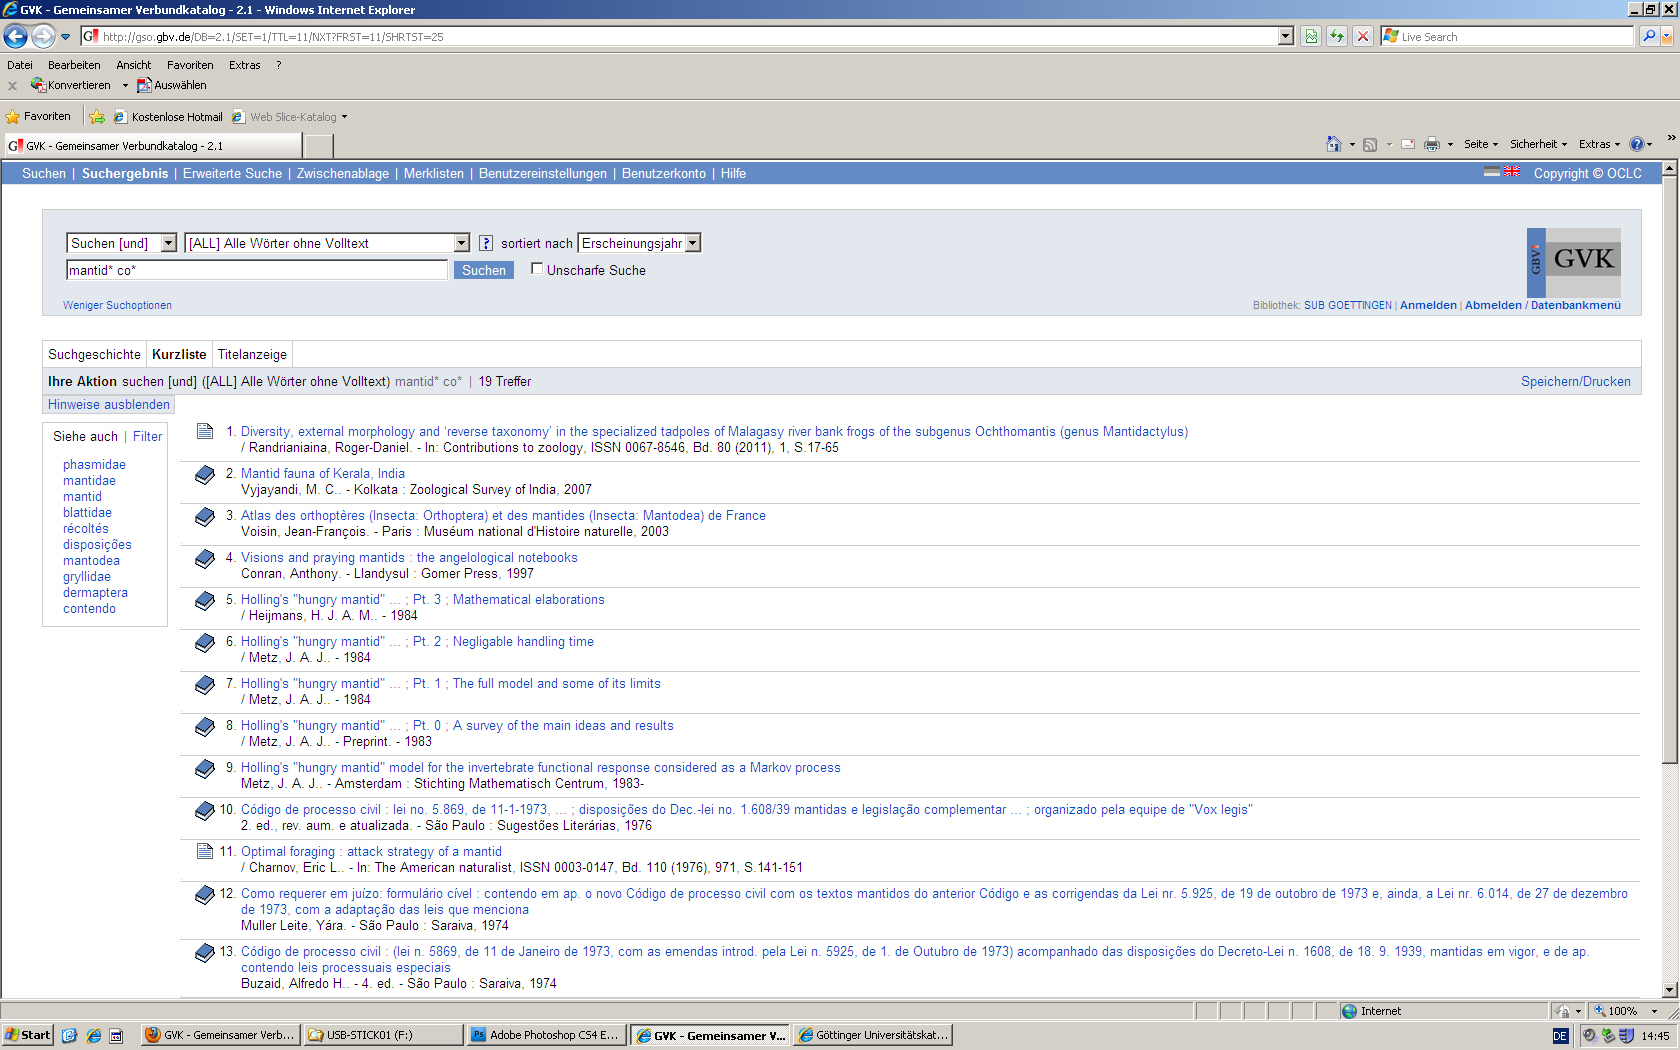Click the stop loading red X icon
The image size is (1680, 1050).
coord(1362,37)
